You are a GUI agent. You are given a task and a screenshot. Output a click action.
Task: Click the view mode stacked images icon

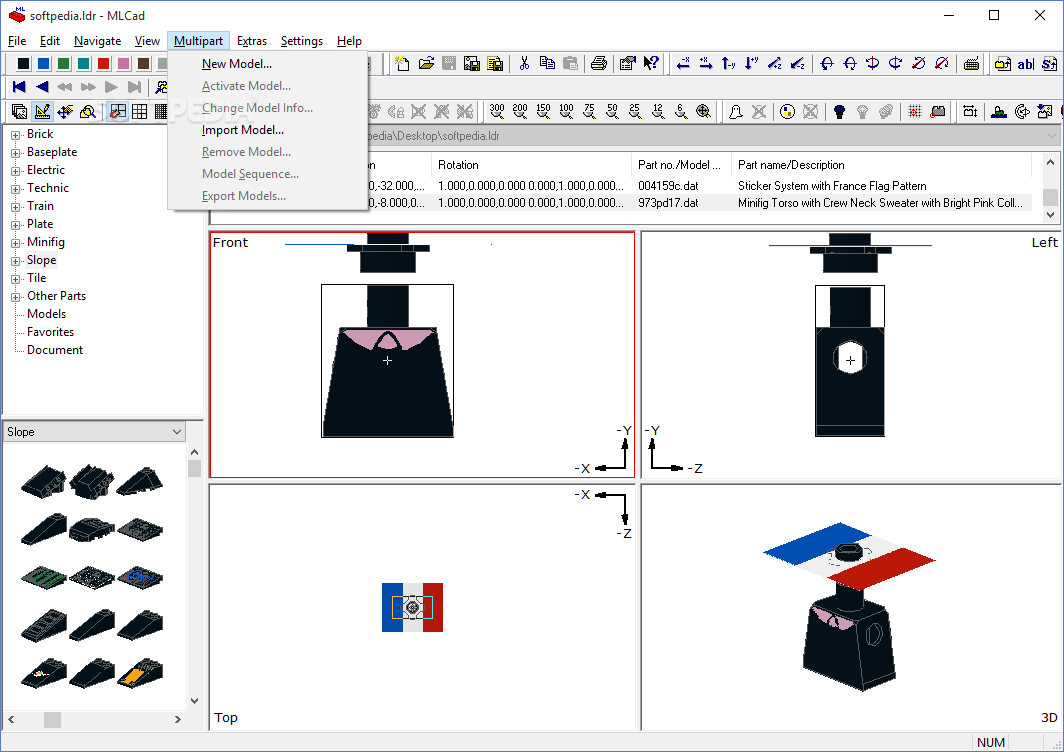19,111
